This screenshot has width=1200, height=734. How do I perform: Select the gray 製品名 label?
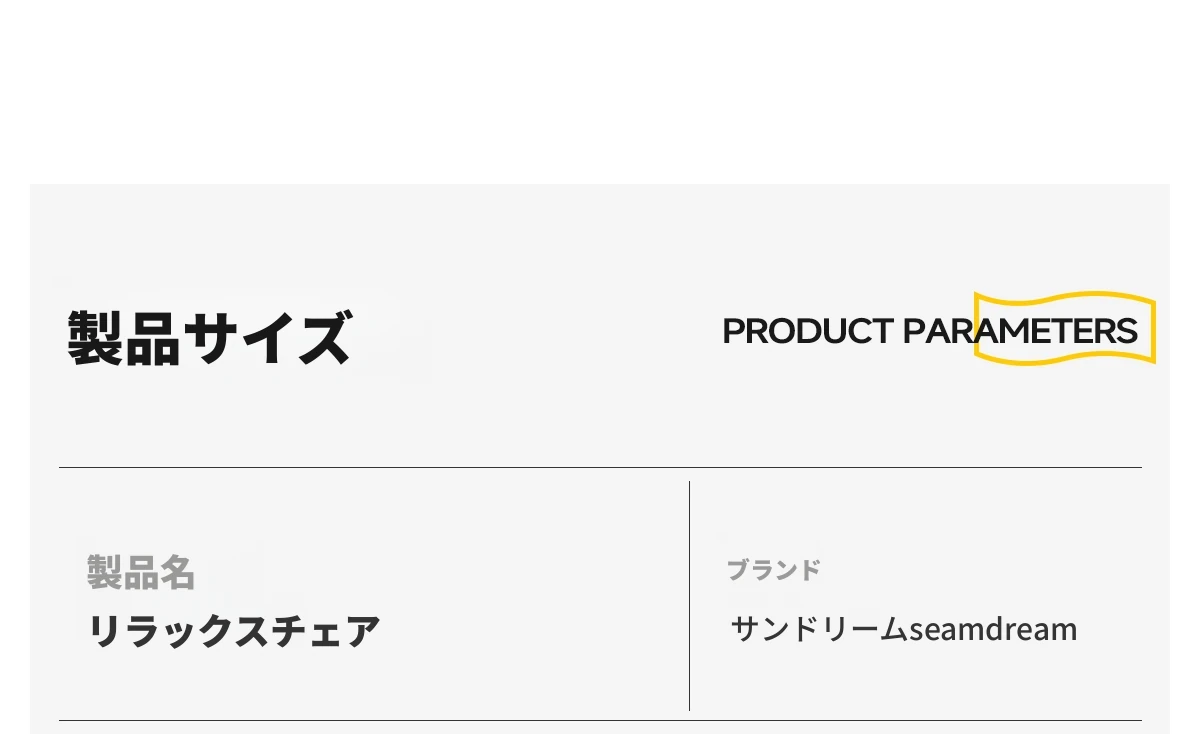point(140,572)
